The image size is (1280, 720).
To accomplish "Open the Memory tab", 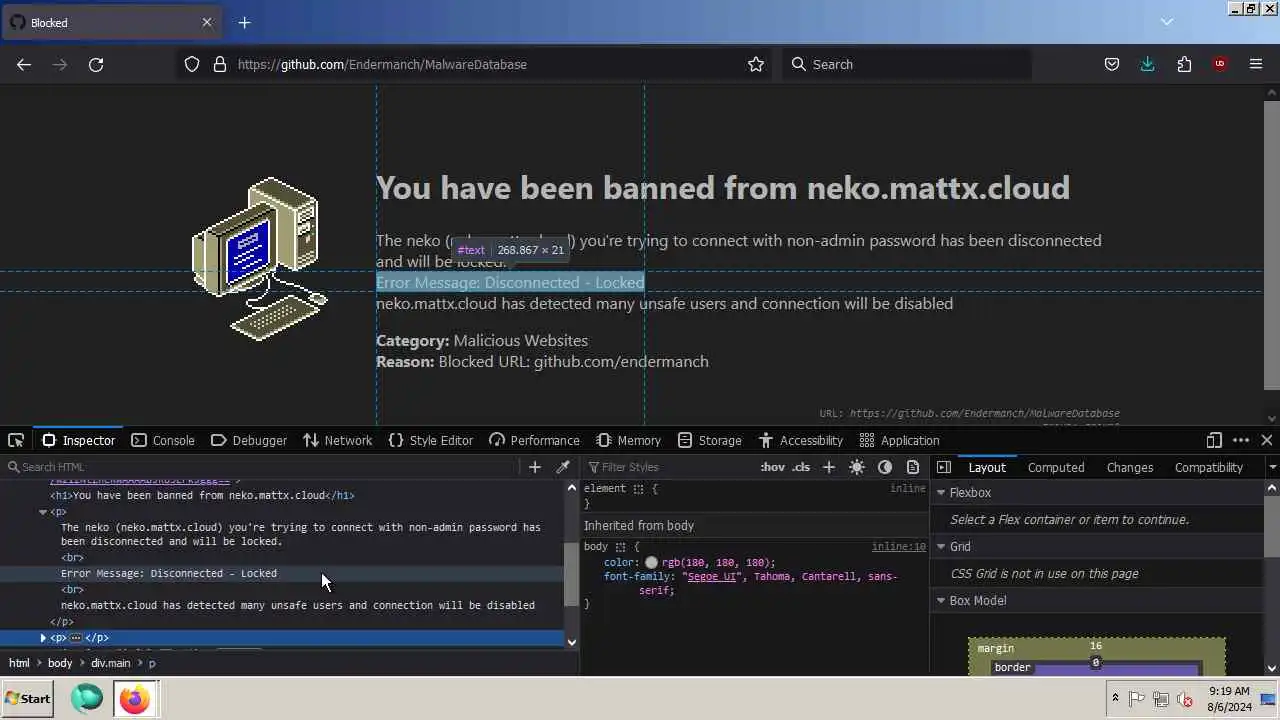I will [x=629, y=440].
